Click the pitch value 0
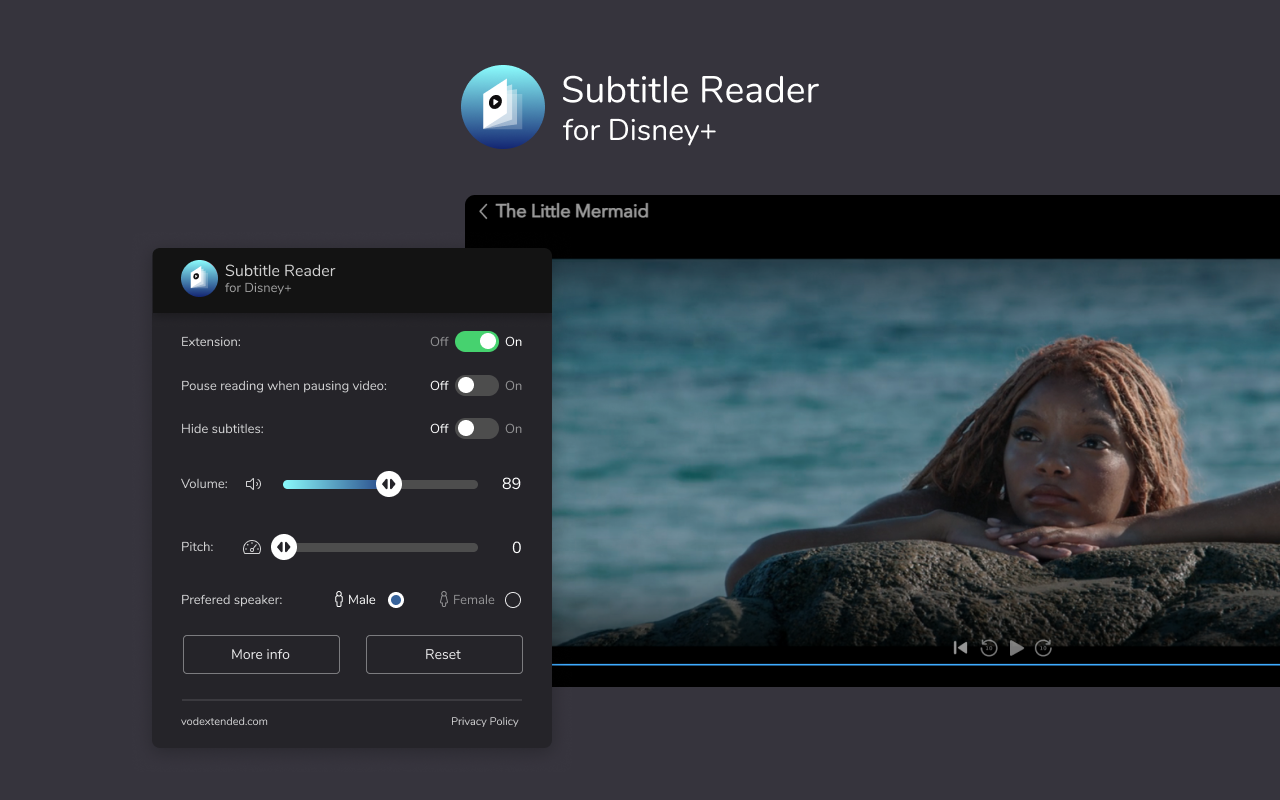Screen dimensions: 1280x800 point(517,548)
